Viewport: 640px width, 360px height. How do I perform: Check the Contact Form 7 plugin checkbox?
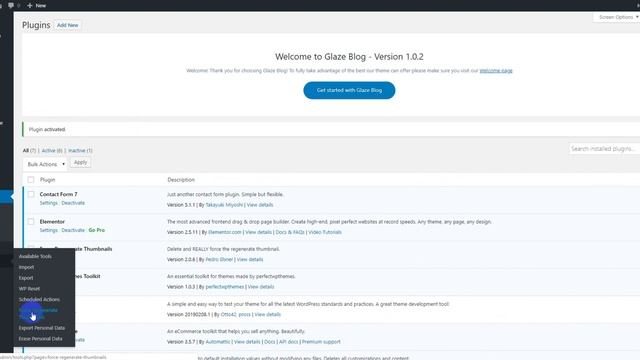pos(31,194)
